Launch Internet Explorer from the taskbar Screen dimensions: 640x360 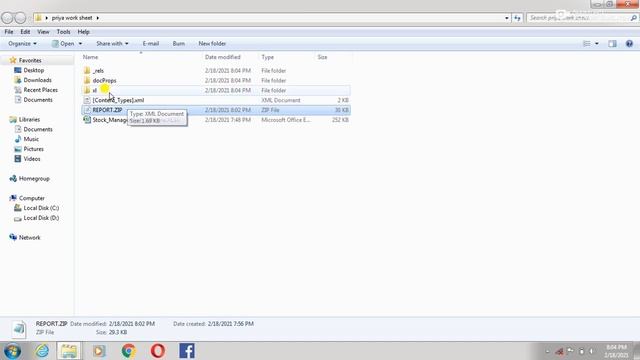pyautogui.click(x=42, y=351)
